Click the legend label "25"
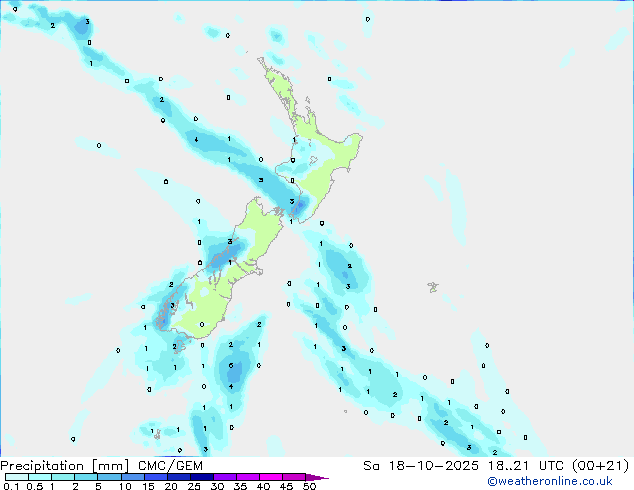The height and width of the screenshot is (490, 634). click(194, 486)
